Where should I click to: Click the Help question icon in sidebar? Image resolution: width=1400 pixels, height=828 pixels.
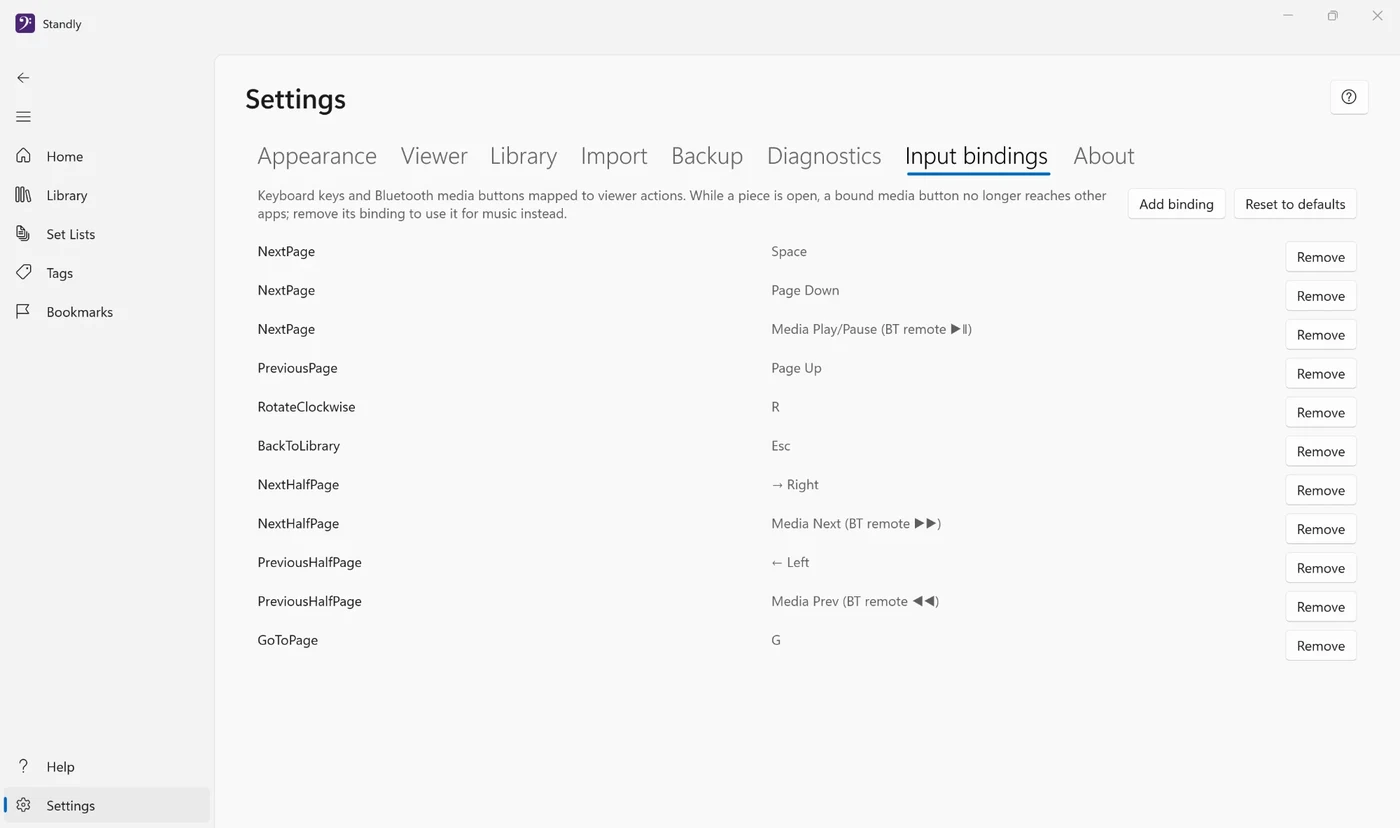point(23,767)
